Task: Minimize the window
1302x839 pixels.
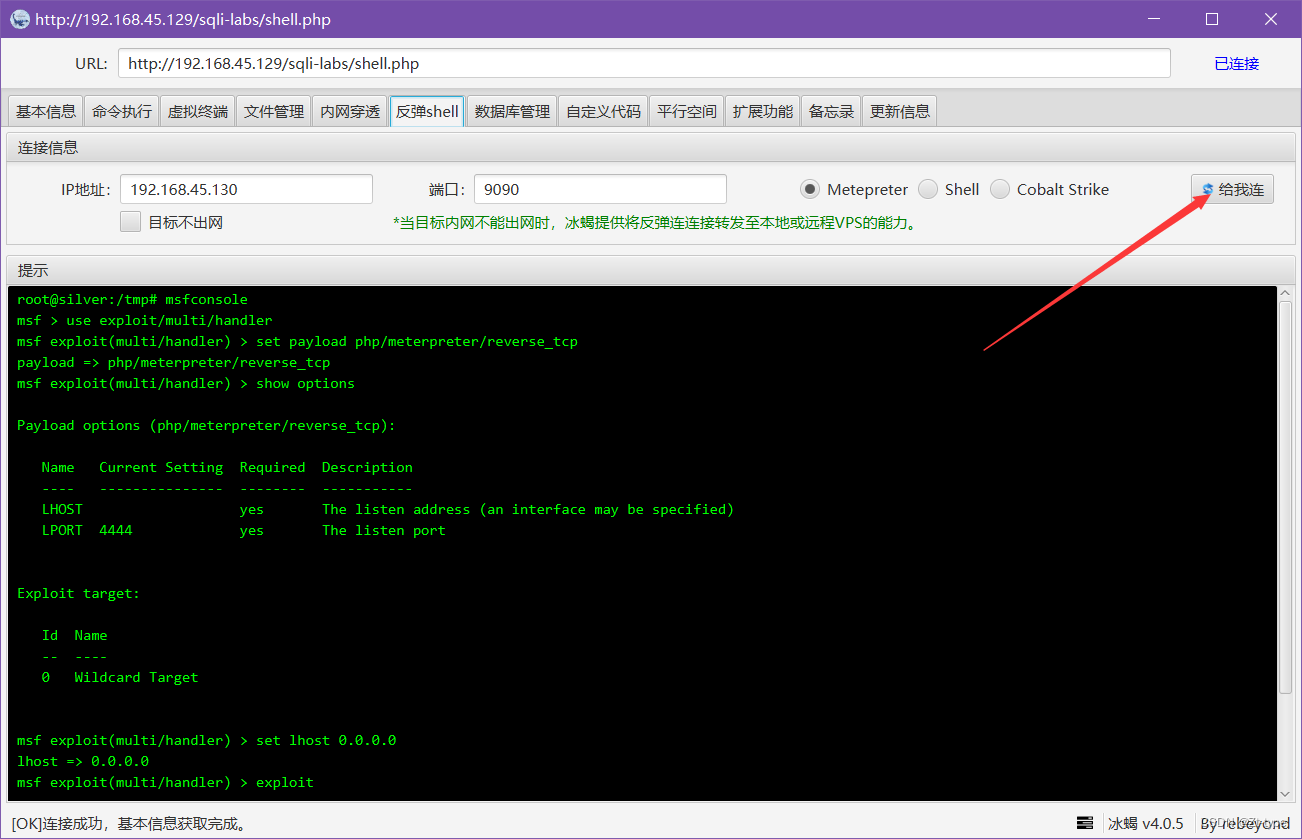Action: (1152, 19)
